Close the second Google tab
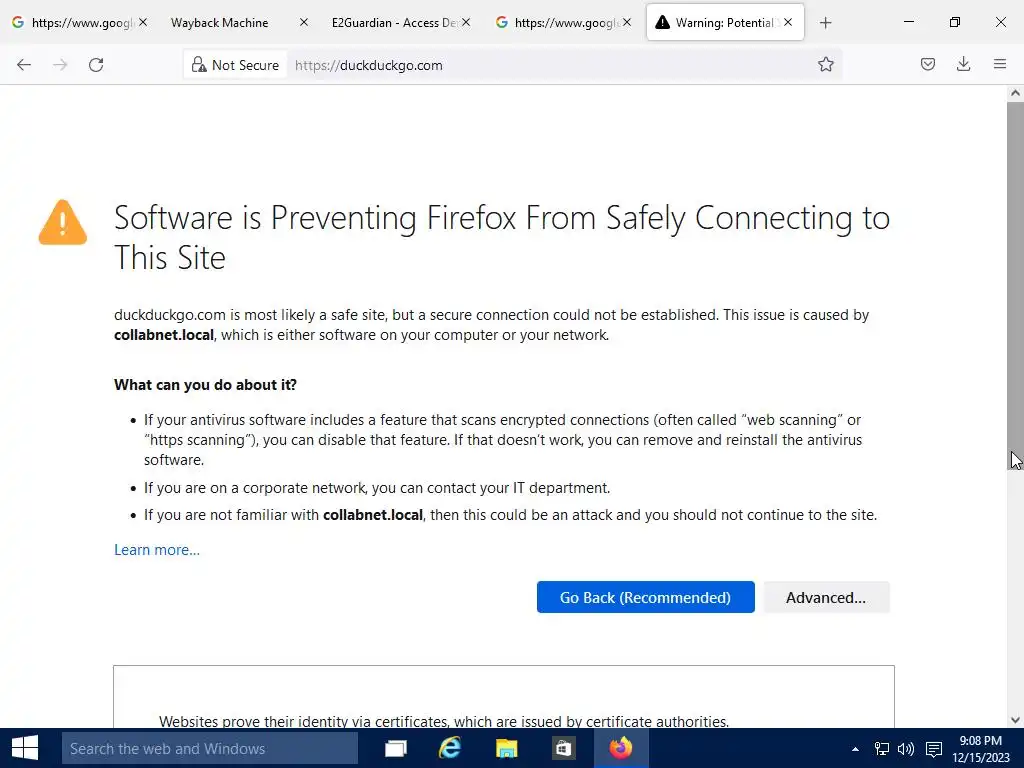The height and width of the screenshot is (768, 1024). coord(626,22)
